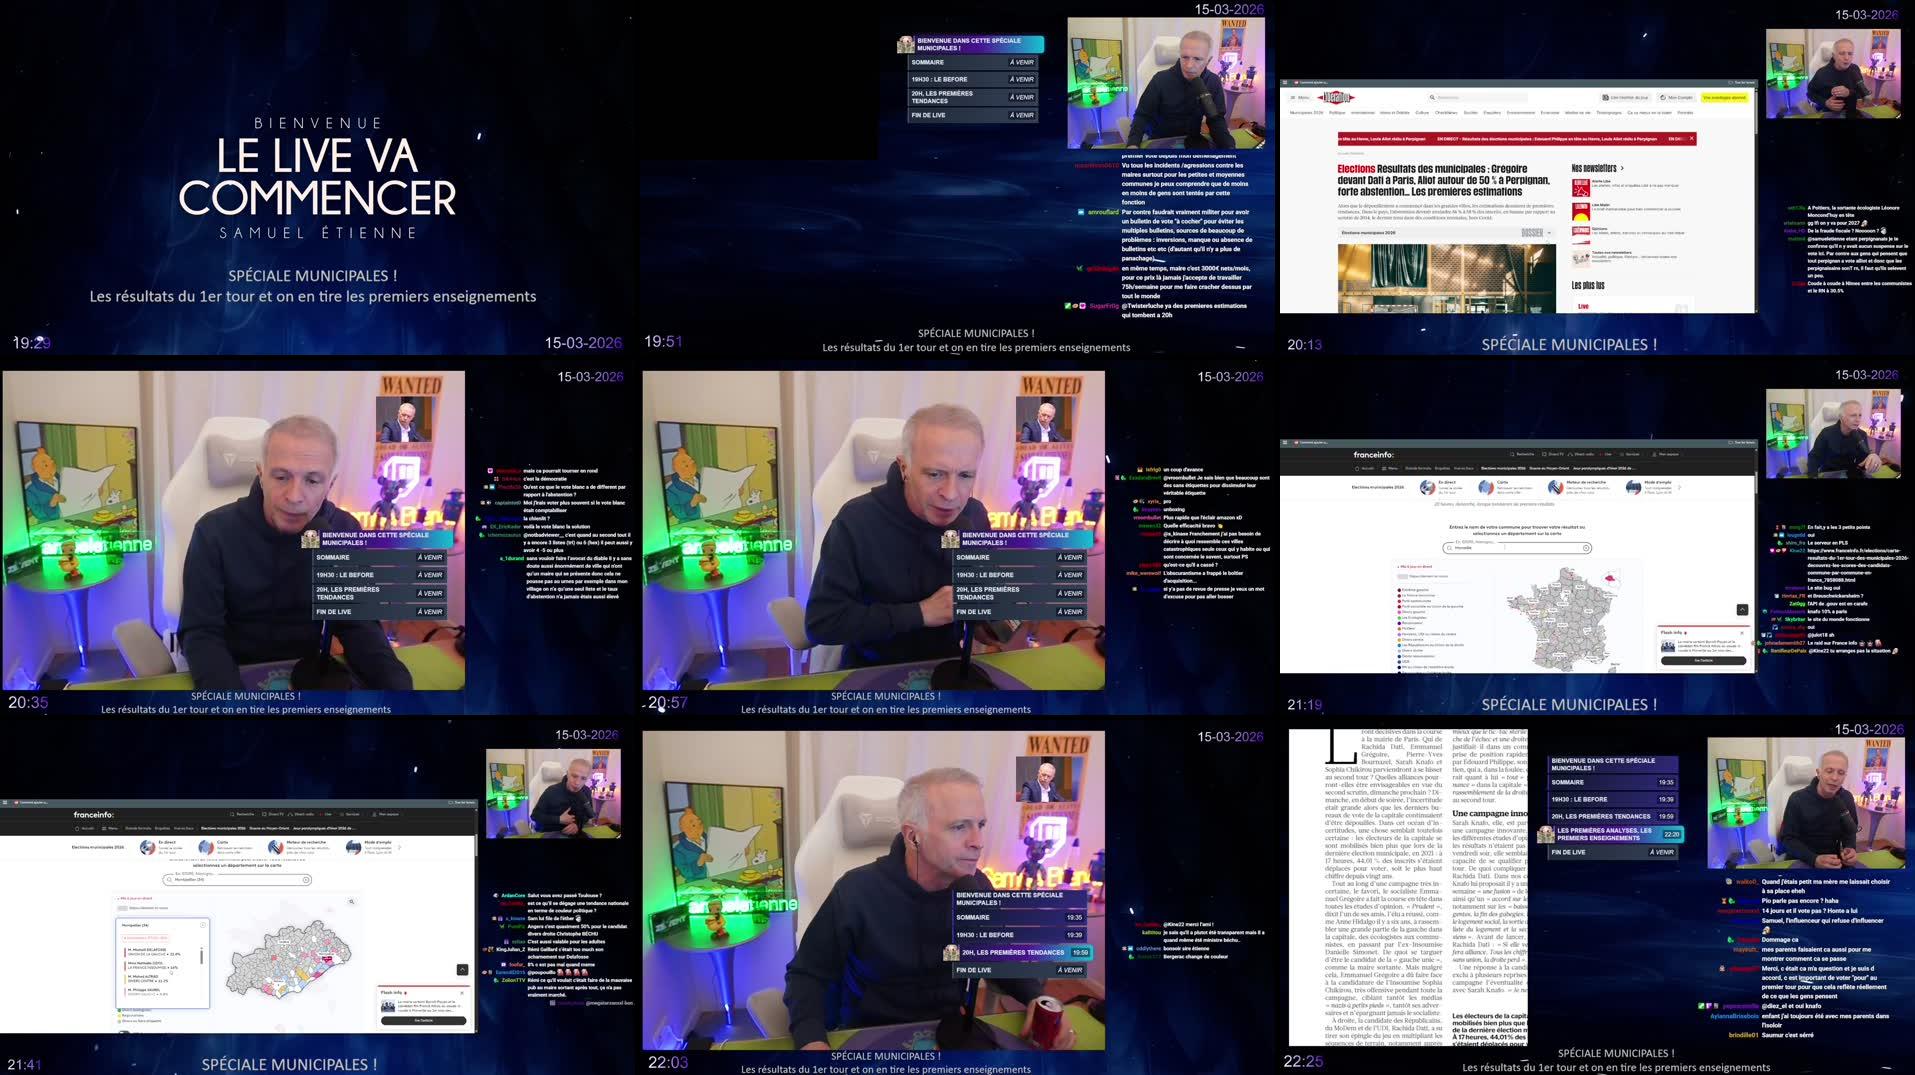The height and width of the screenshot is (1075, 1915).
Task: Click the scroll-to-top arrow in 21:19 frame
Action: pyautogui.click(x=1742, y=609)
